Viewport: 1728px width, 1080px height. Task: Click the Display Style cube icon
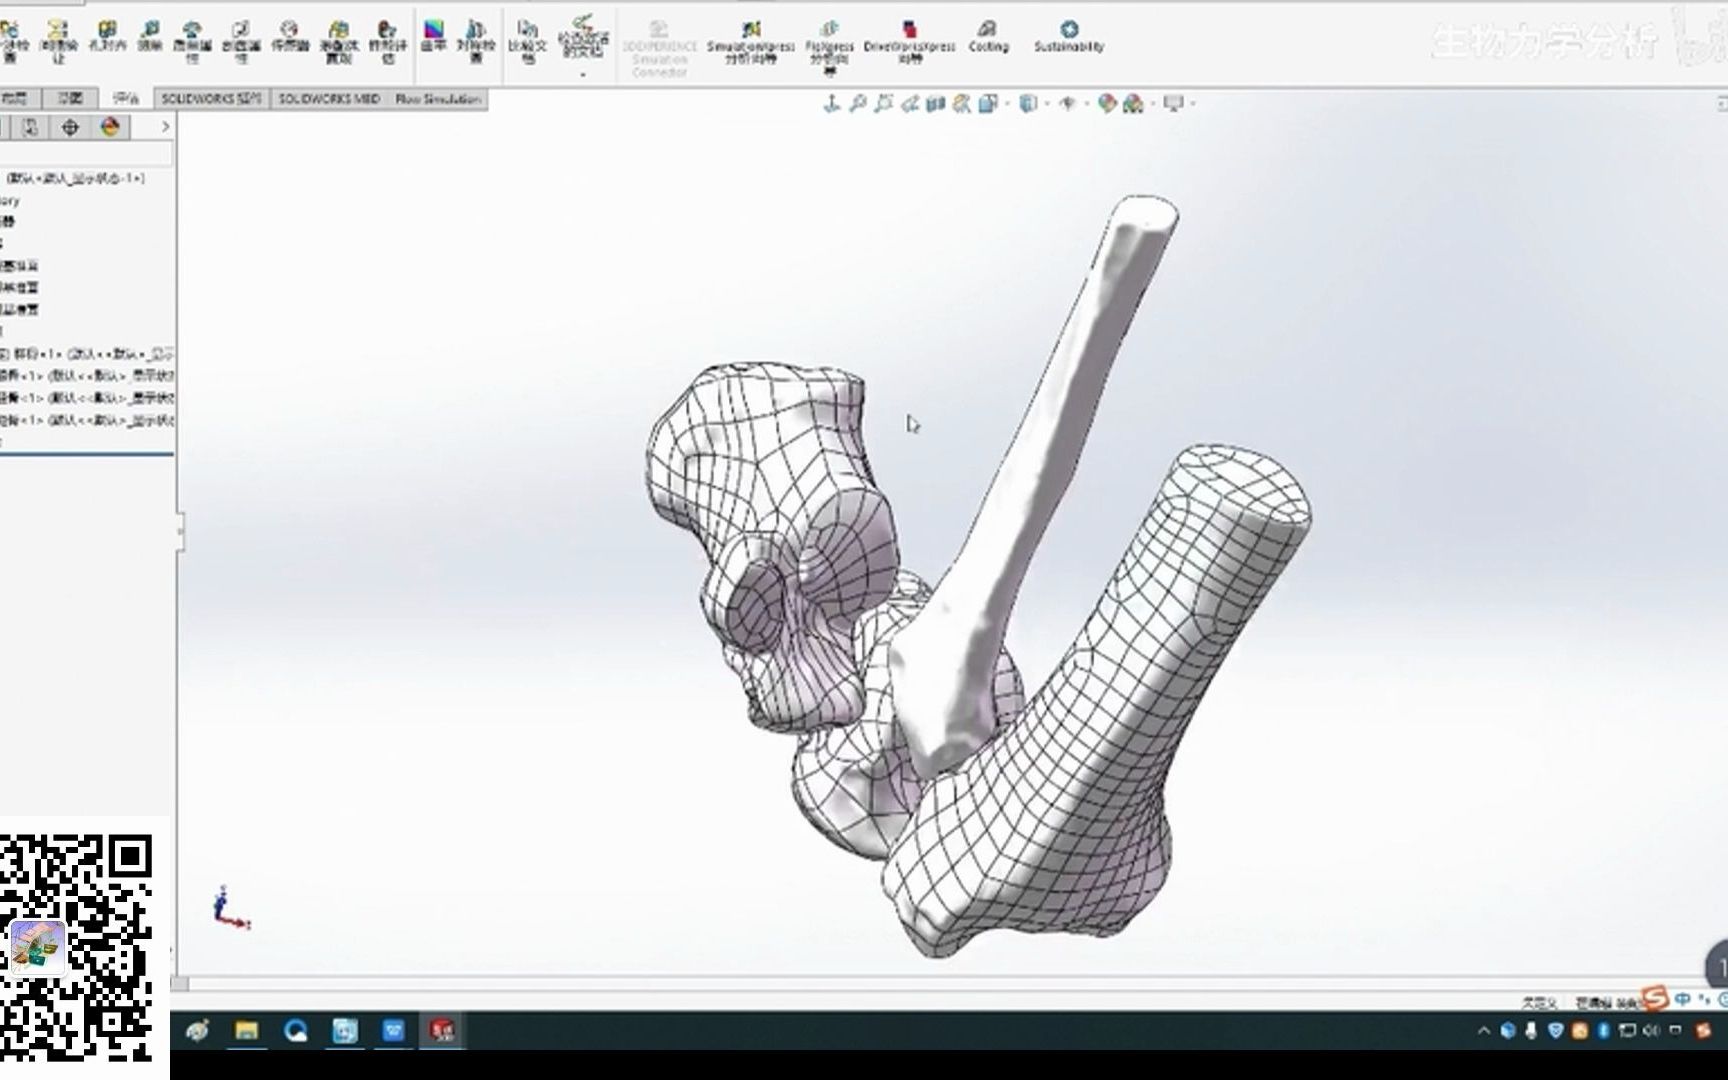[1028, 103]
